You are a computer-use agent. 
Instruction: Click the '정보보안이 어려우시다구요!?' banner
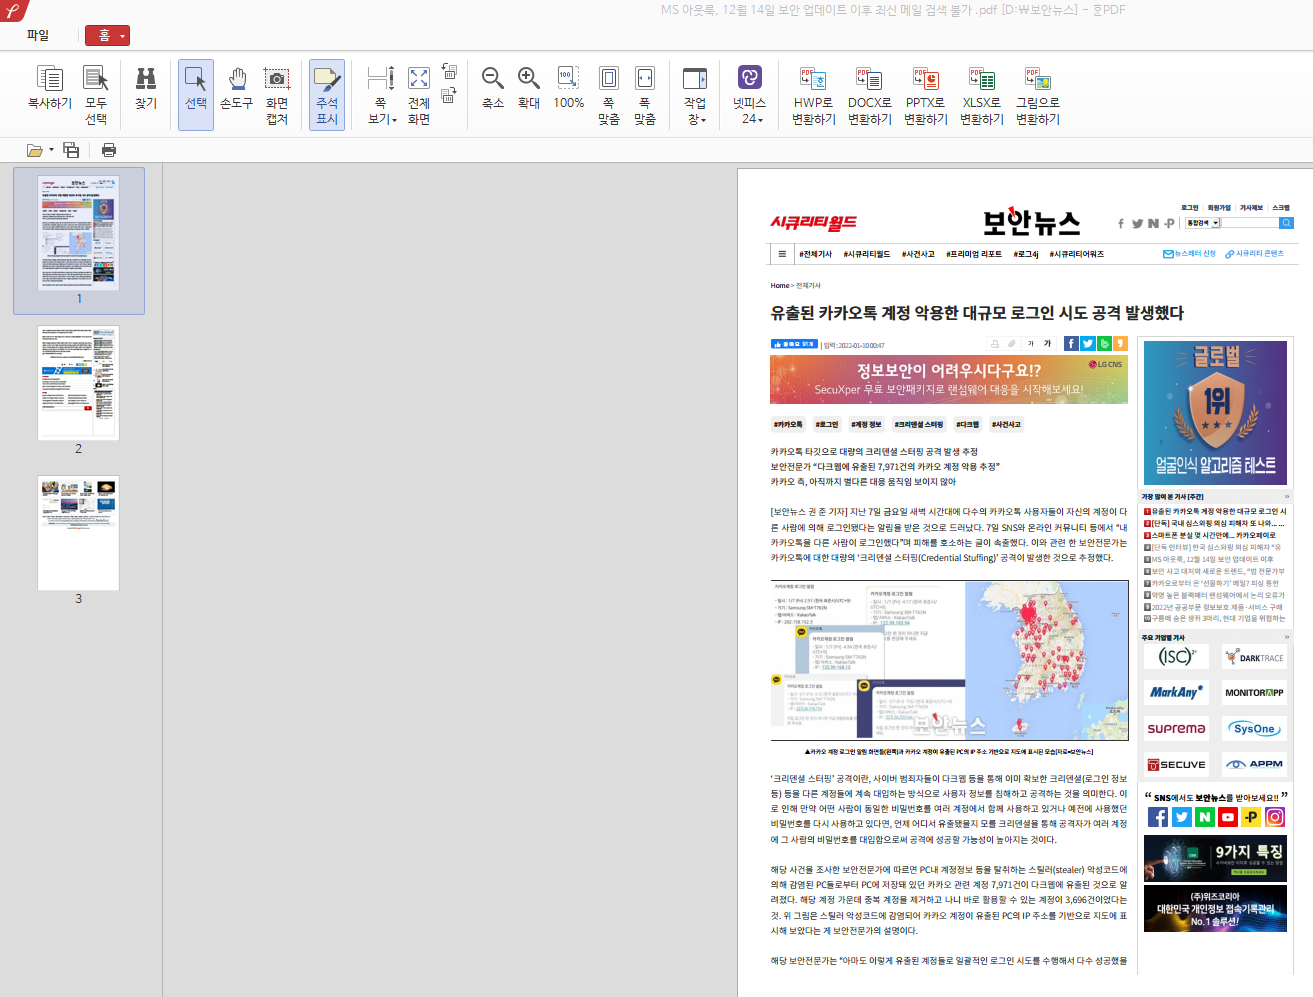point(949,379)
